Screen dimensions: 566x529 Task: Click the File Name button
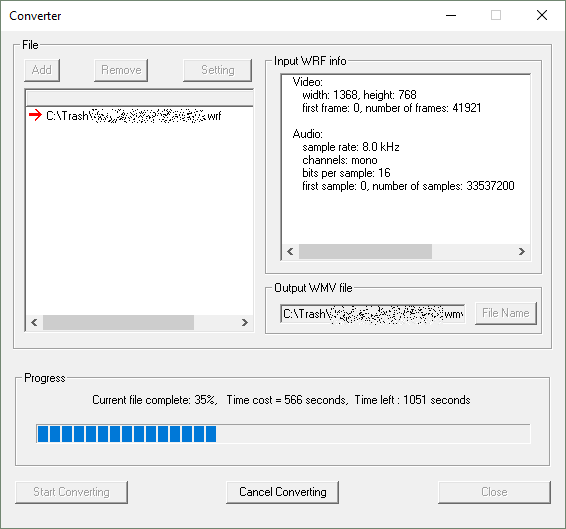tap(505, 313)
